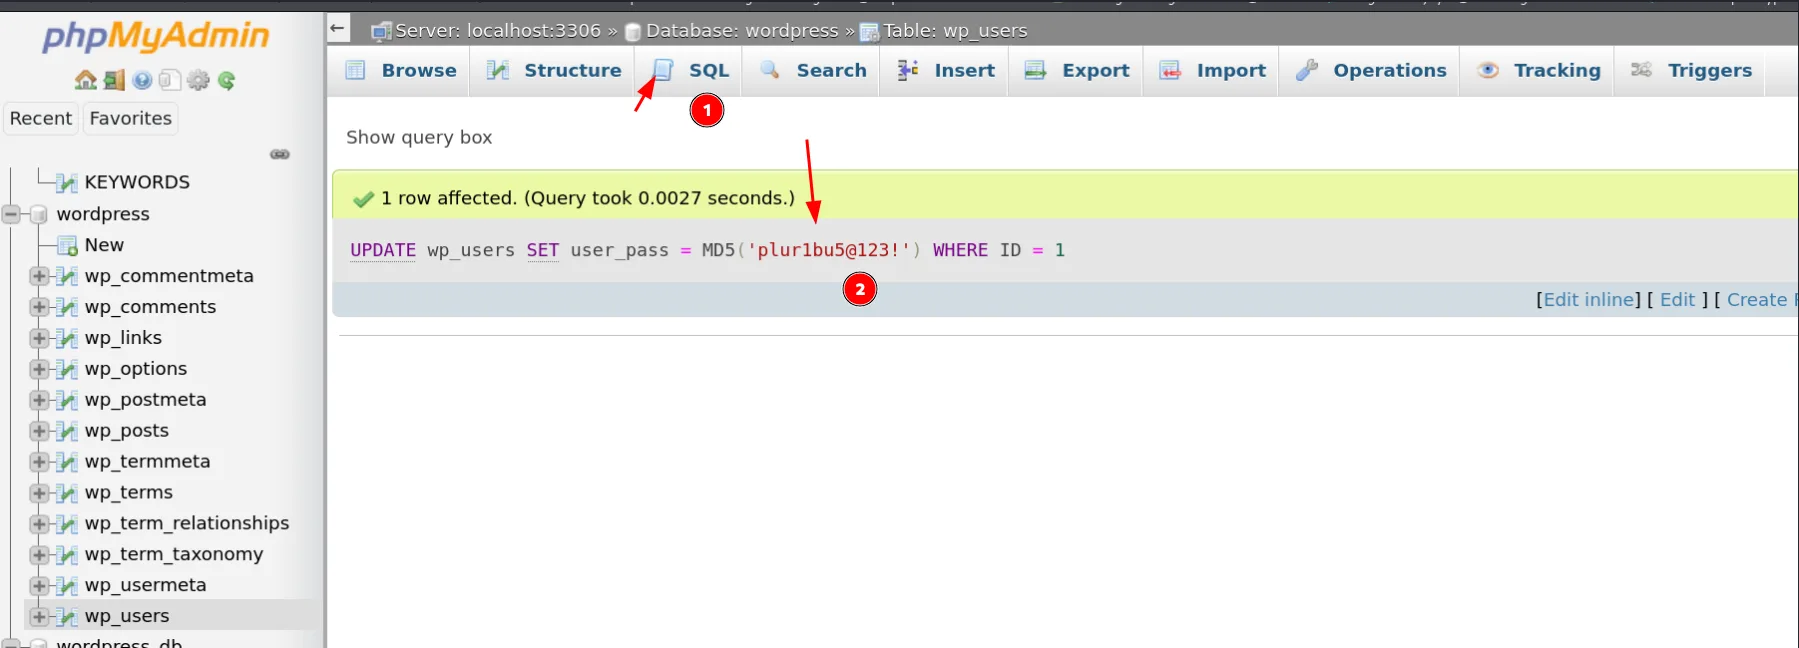Click the wp_termmeta table icon

pos(67,462)
